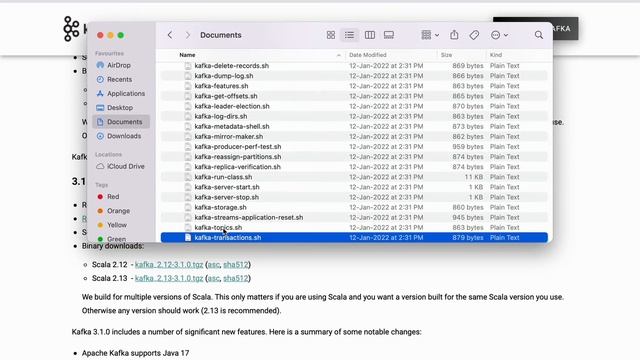Sort files by the Kind column header
The image size is (640, 360).
click(496, 55)
